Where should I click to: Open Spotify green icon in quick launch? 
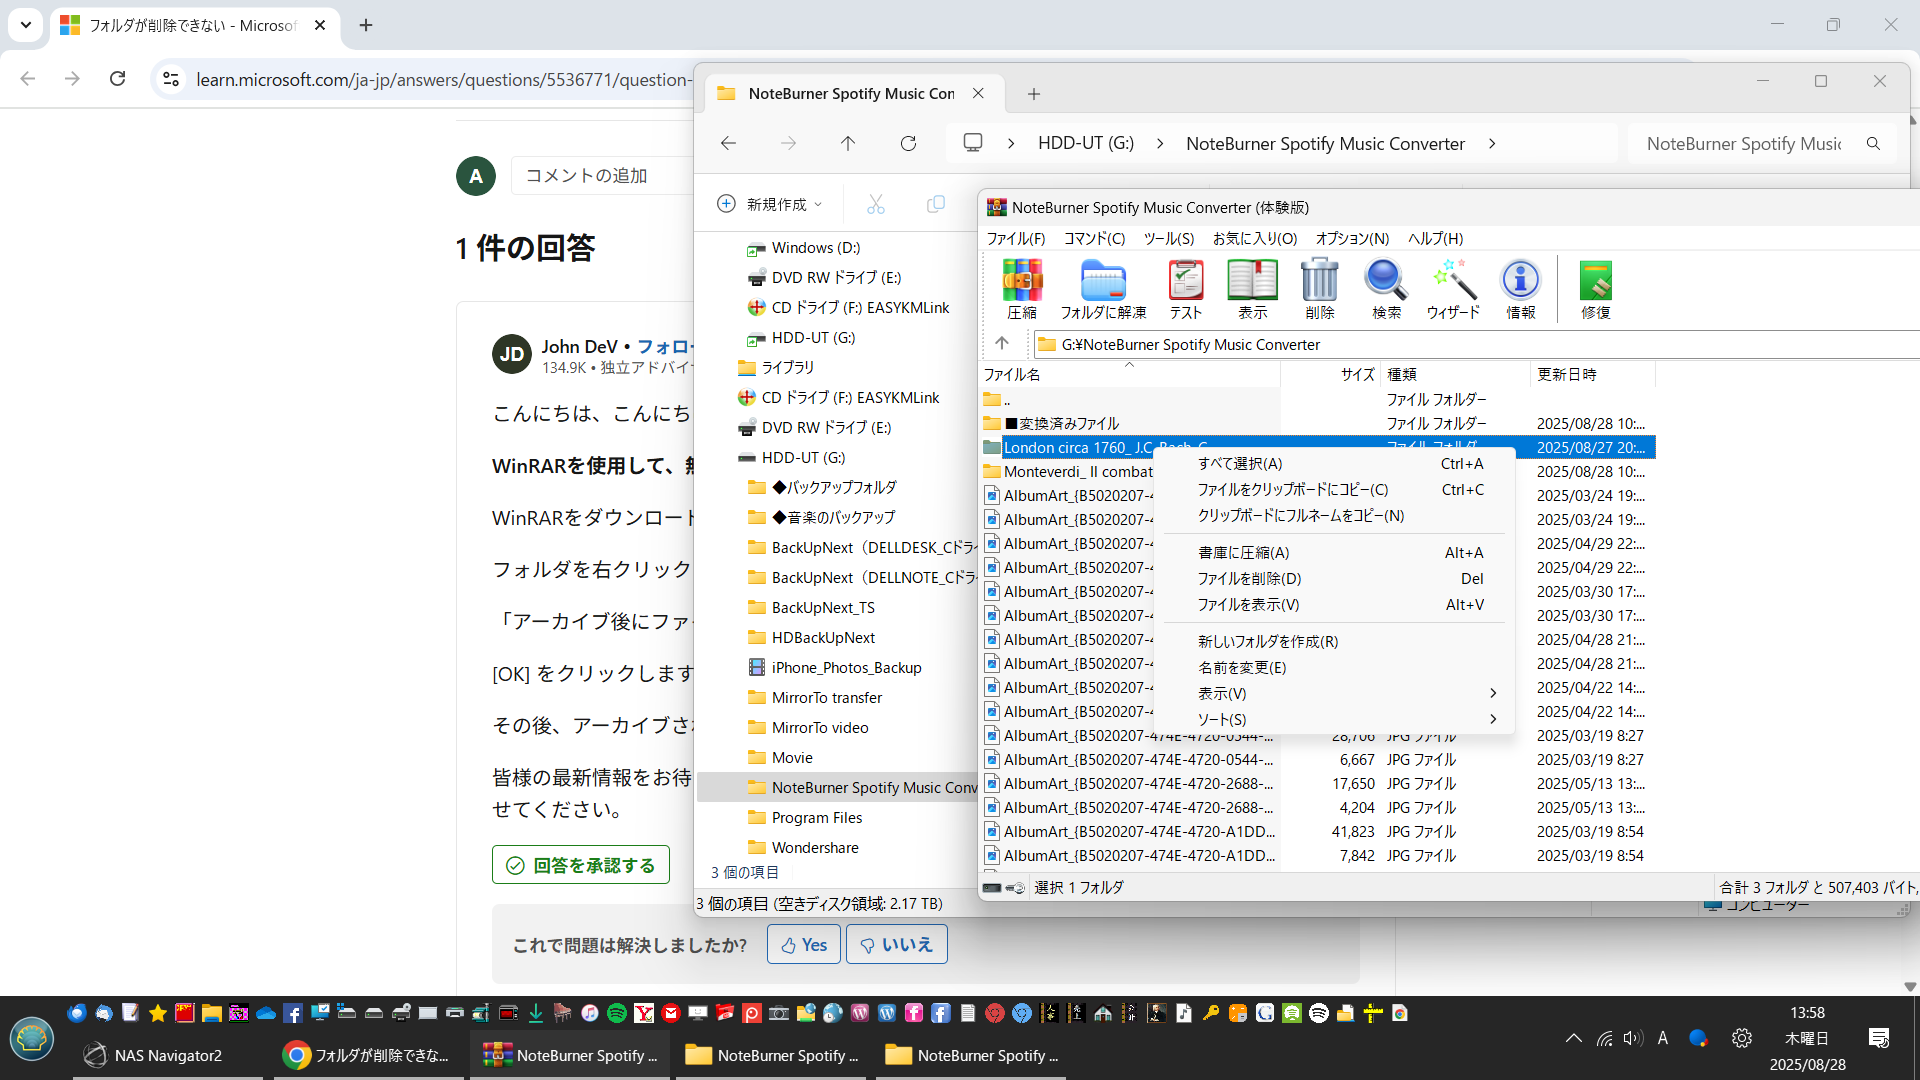(617, 1013)
